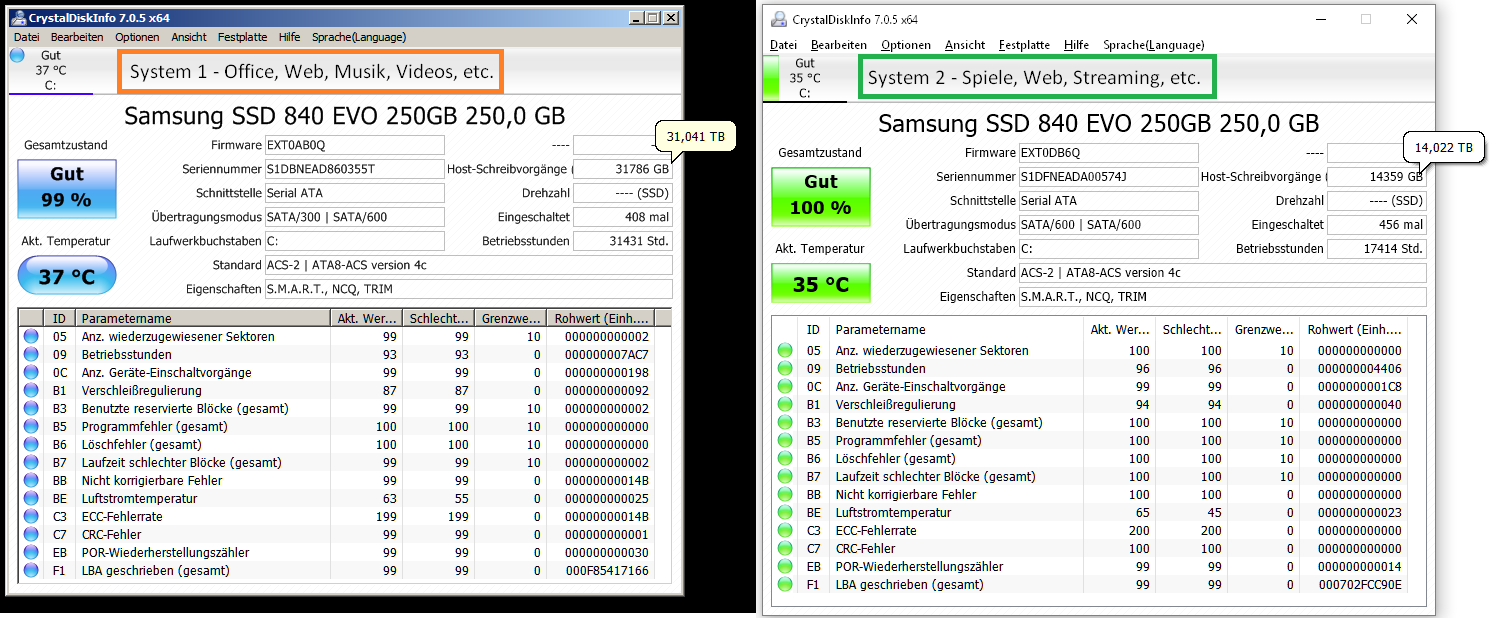Select Programmfehler (gesamt) row in left window
The image size is (1495, 620).
[345, 427]
